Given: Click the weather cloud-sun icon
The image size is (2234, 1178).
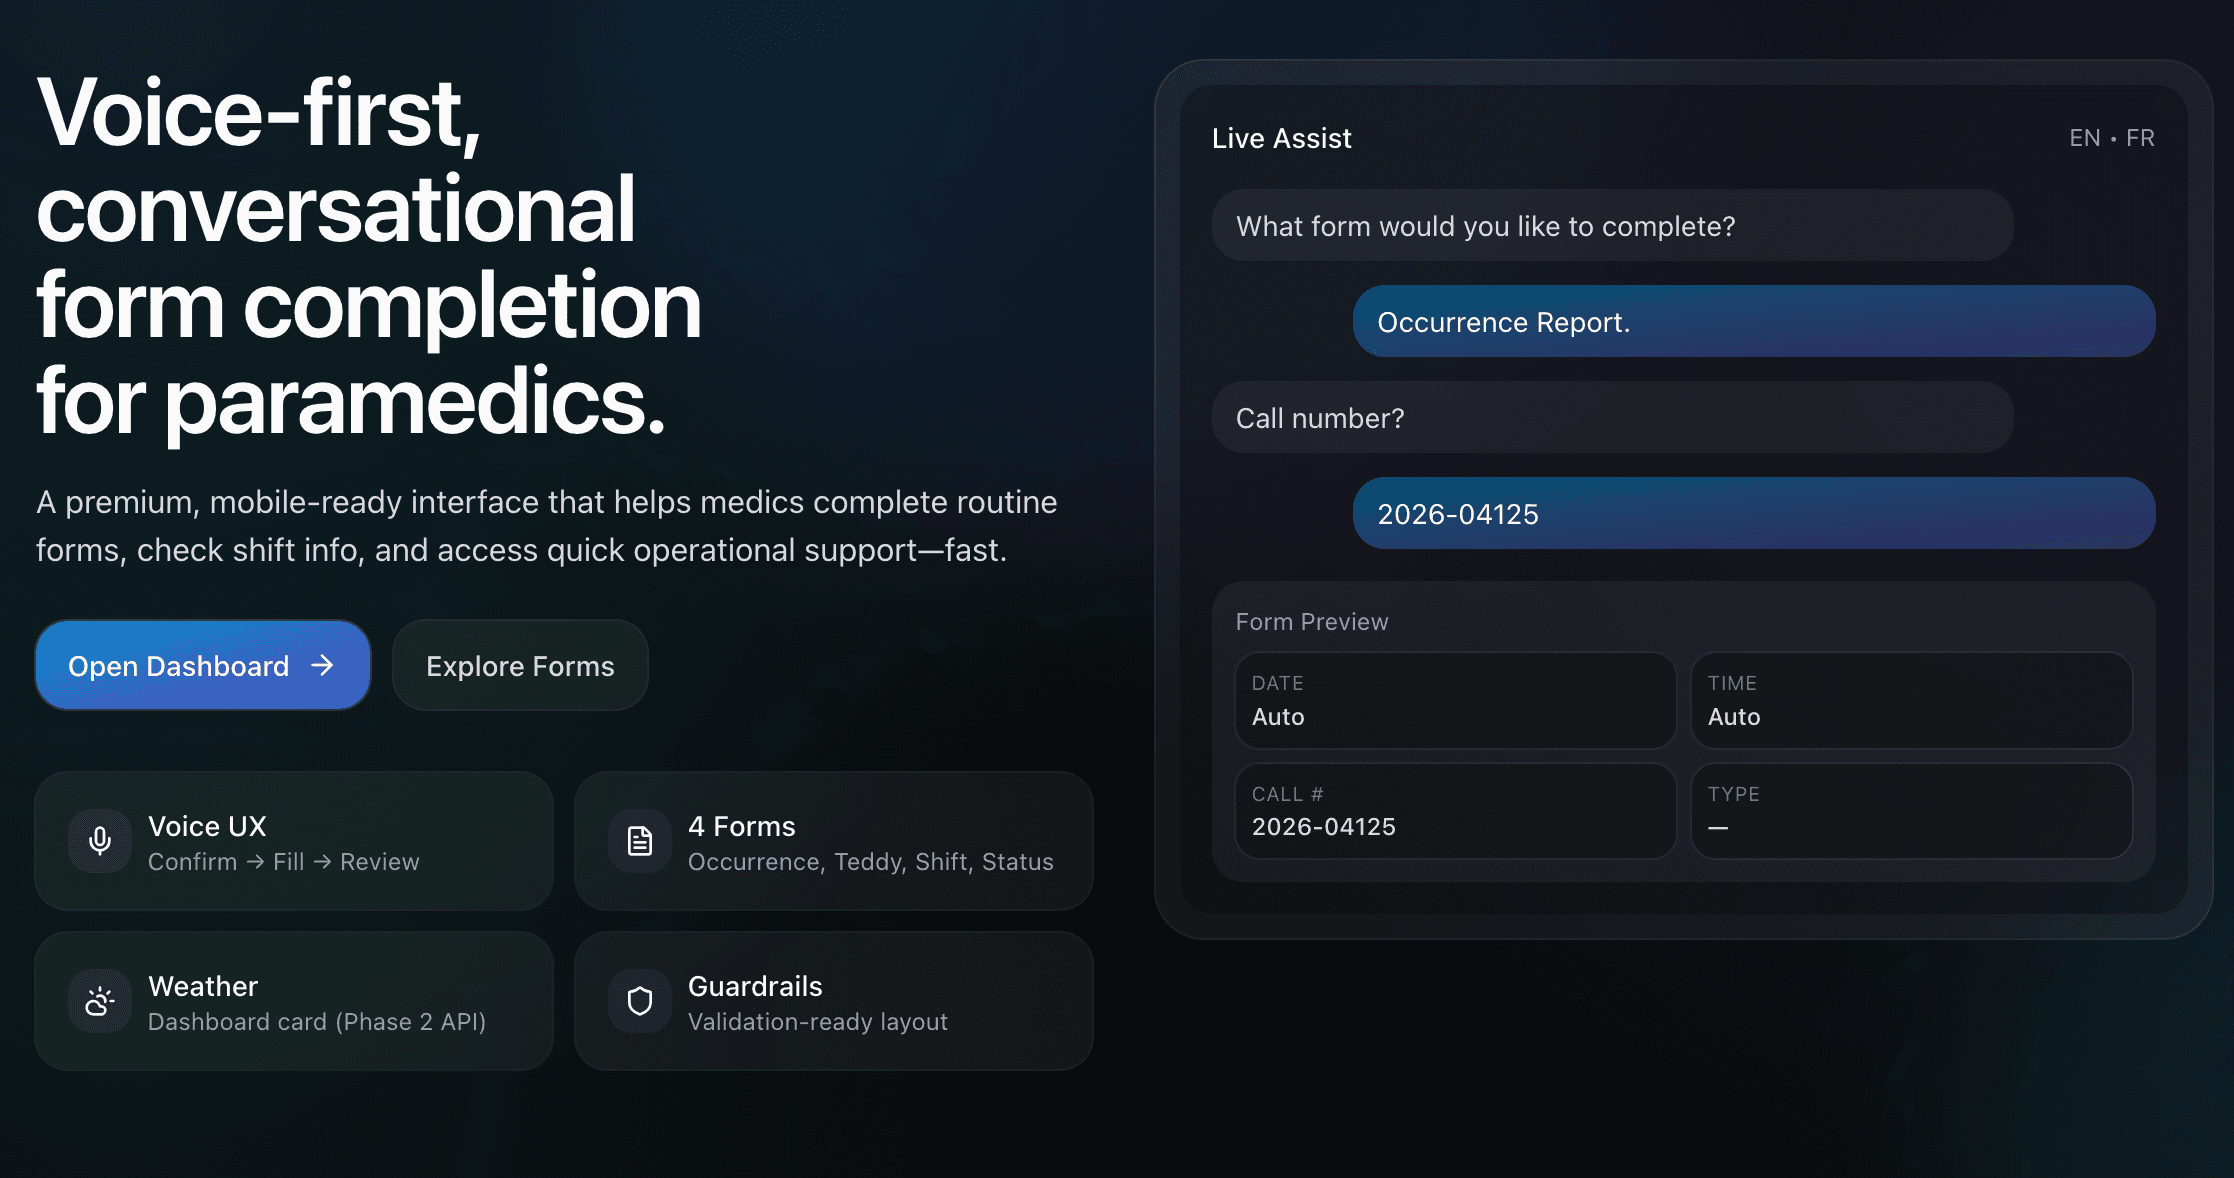Looking at the screenshot, I should [x=100, y=1001].
